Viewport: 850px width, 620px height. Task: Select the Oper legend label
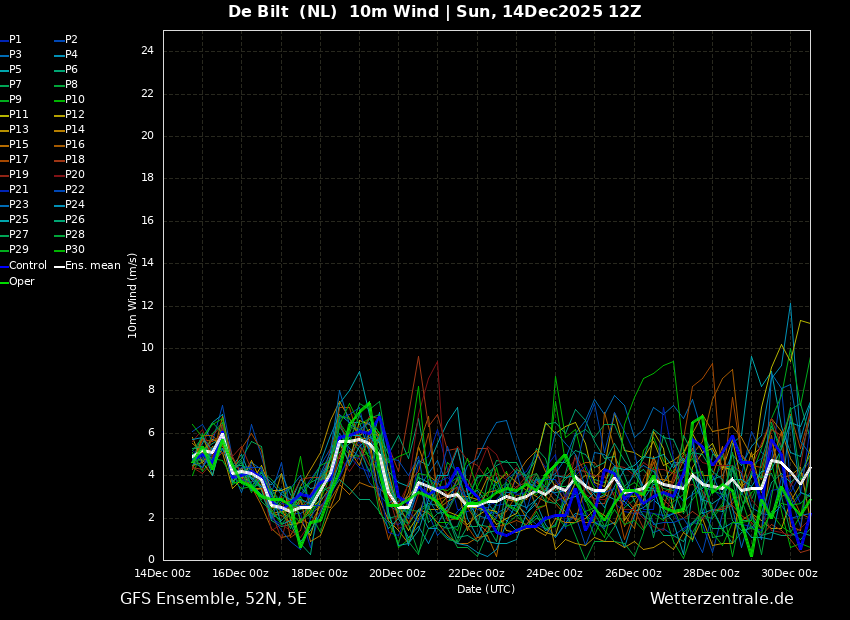21,282
